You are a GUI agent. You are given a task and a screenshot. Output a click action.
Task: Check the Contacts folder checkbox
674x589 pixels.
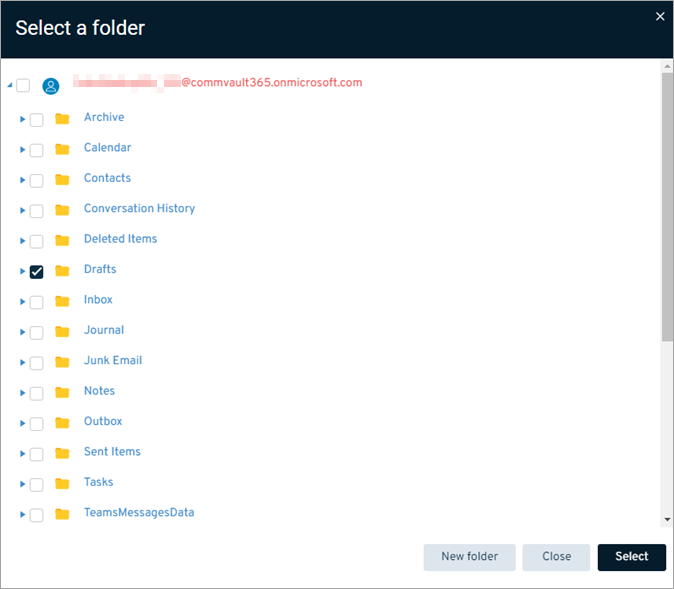click(x=37, y=181)
